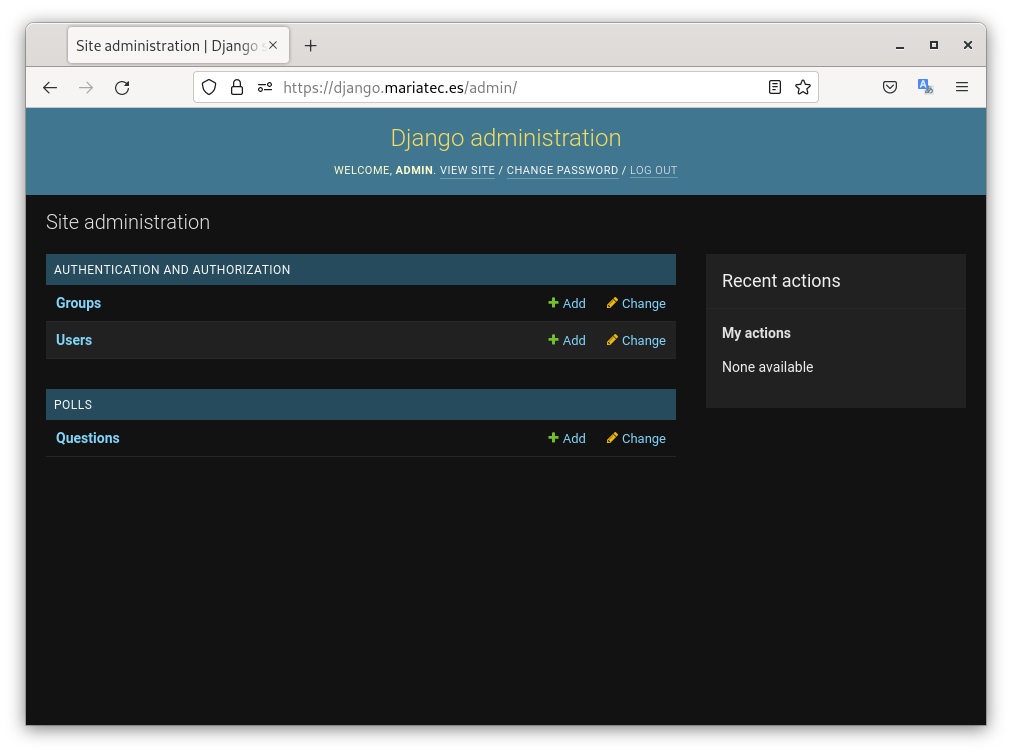Viewport: 1012px width, 754px height.
Task: Click the Change Password link
Action: click(562, 171)
